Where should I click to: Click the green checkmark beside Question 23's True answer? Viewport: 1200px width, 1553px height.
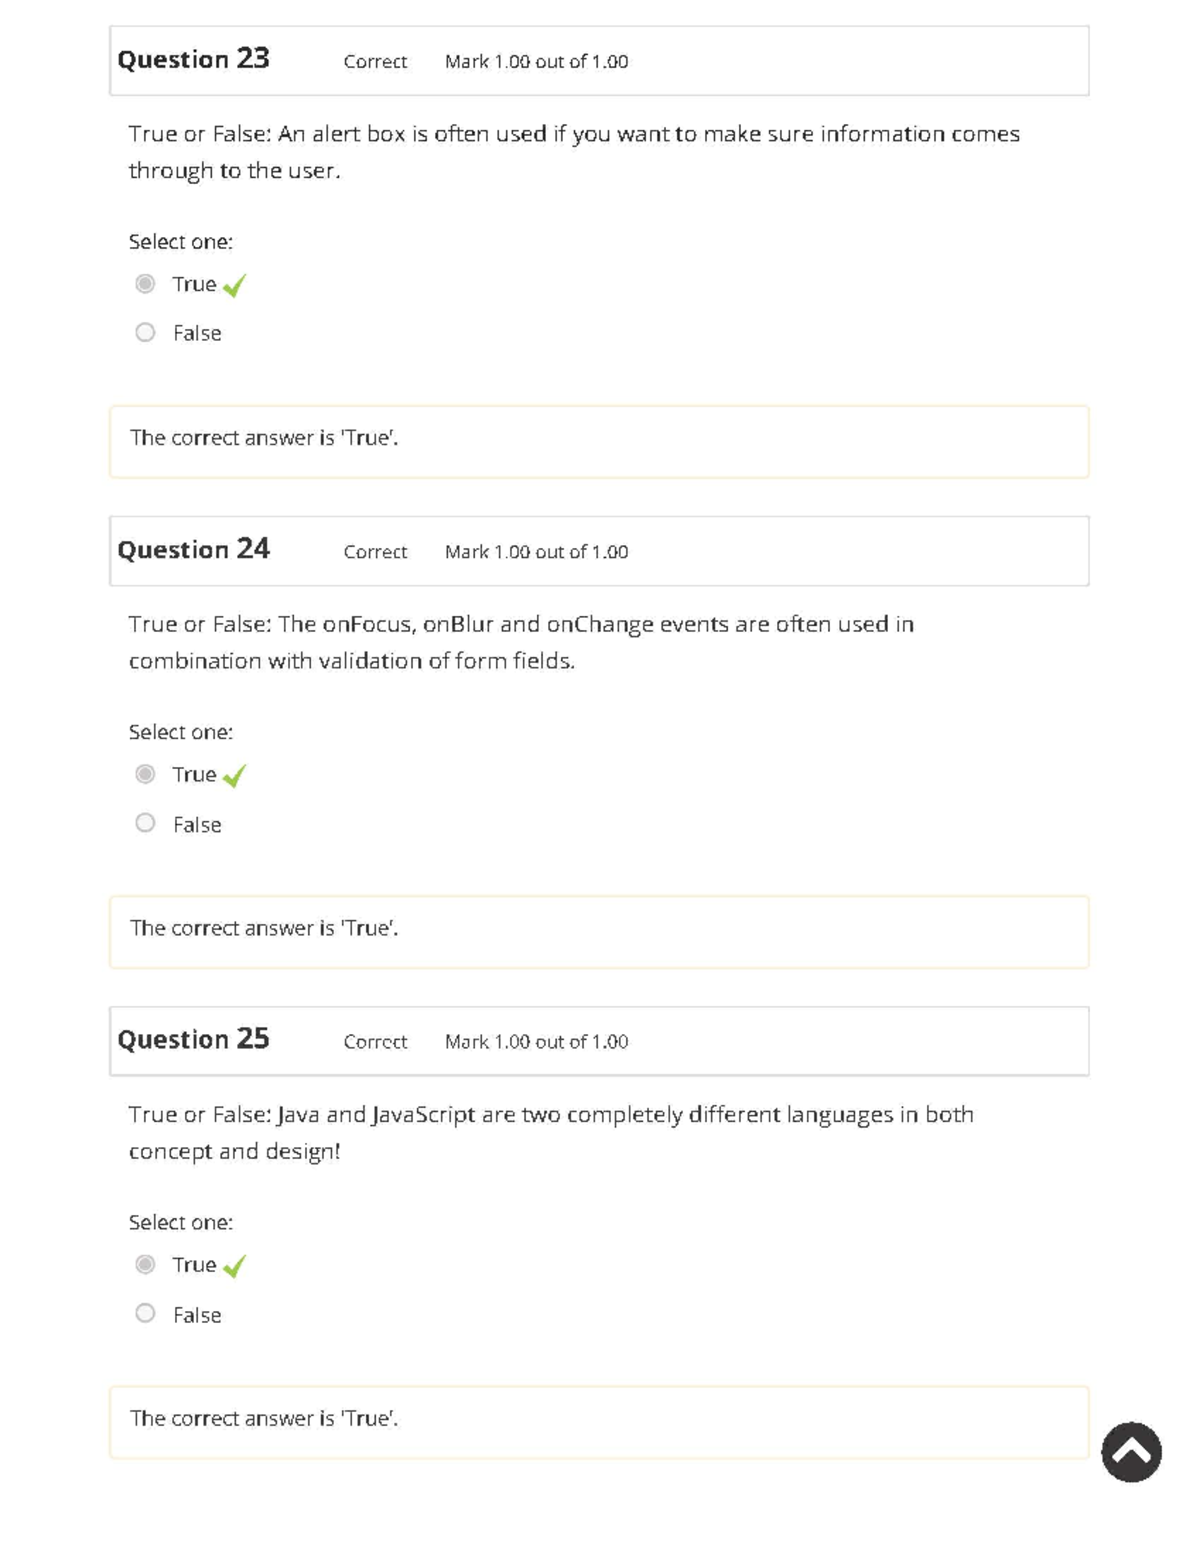click(236, 286)
